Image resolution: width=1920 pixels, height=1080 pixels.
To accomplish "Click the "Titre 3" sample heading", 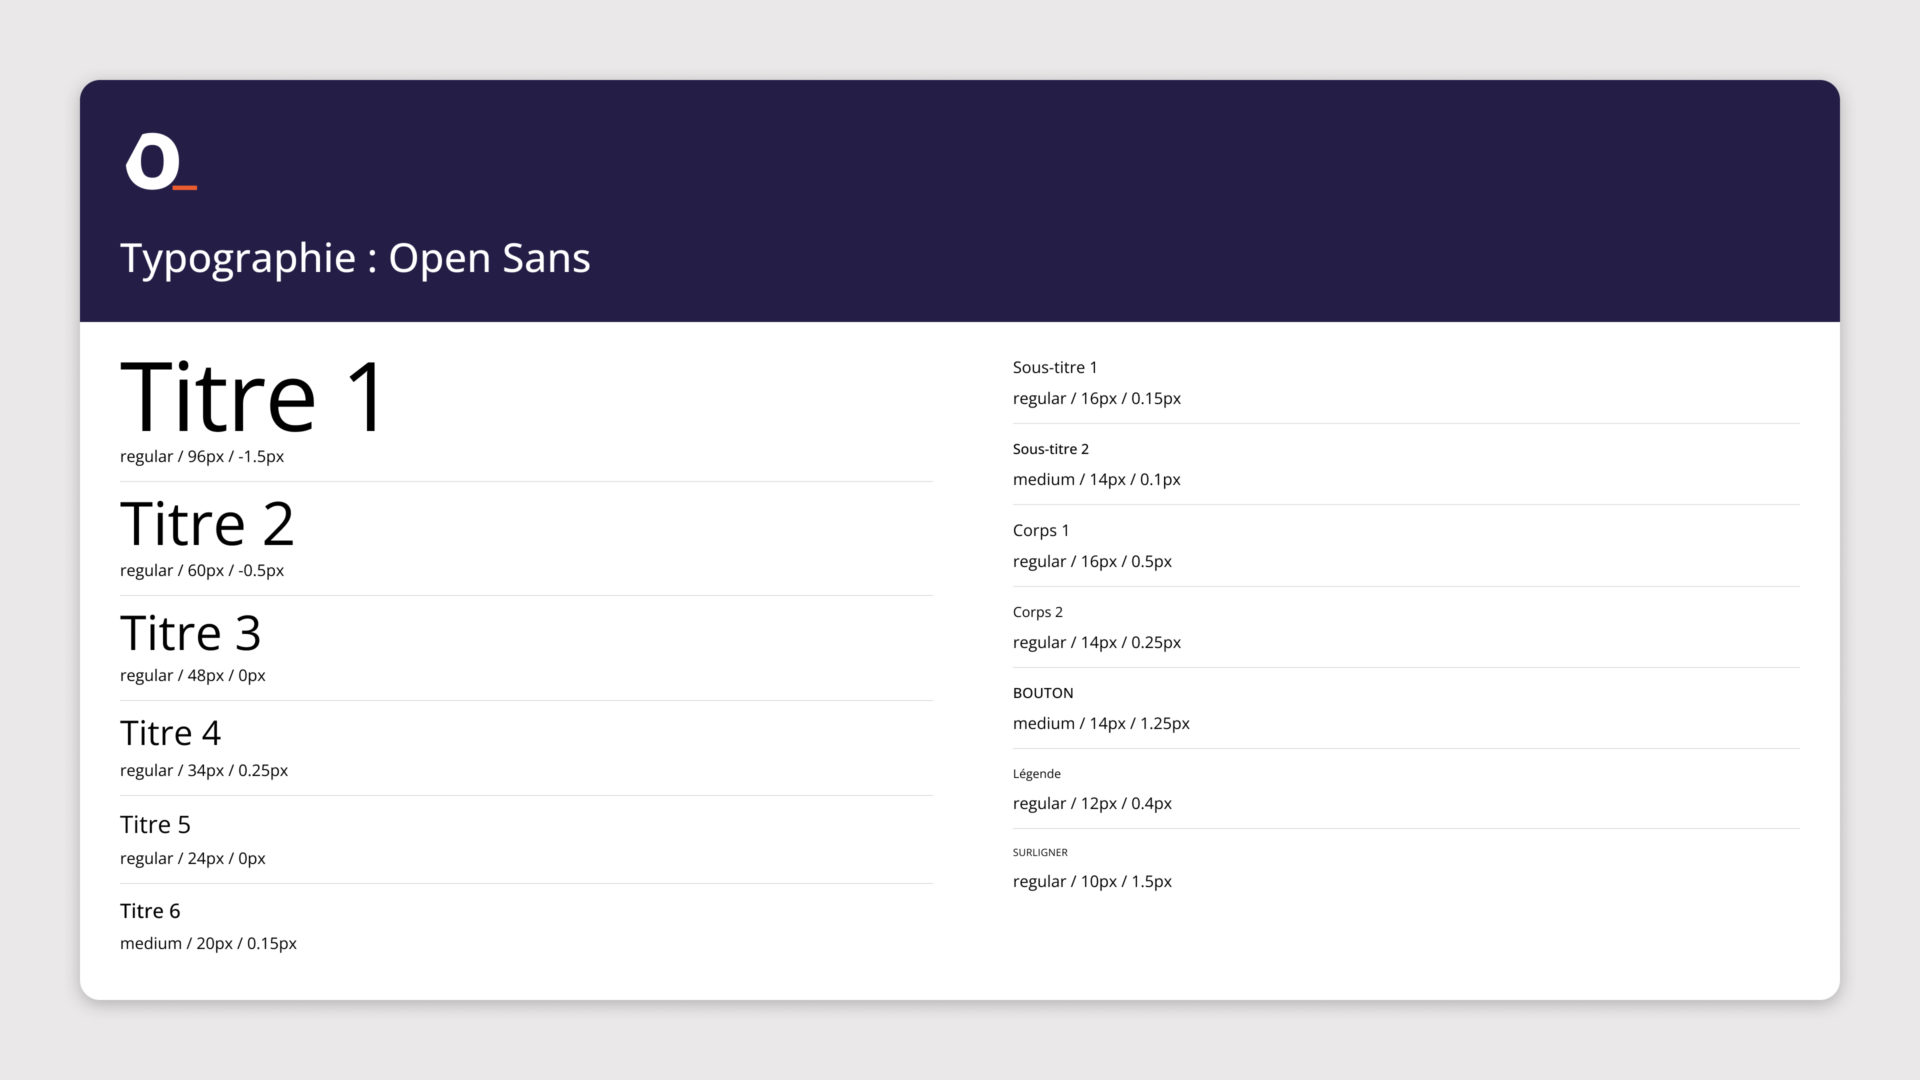I will pyautogui.click(x=190, y=633).
